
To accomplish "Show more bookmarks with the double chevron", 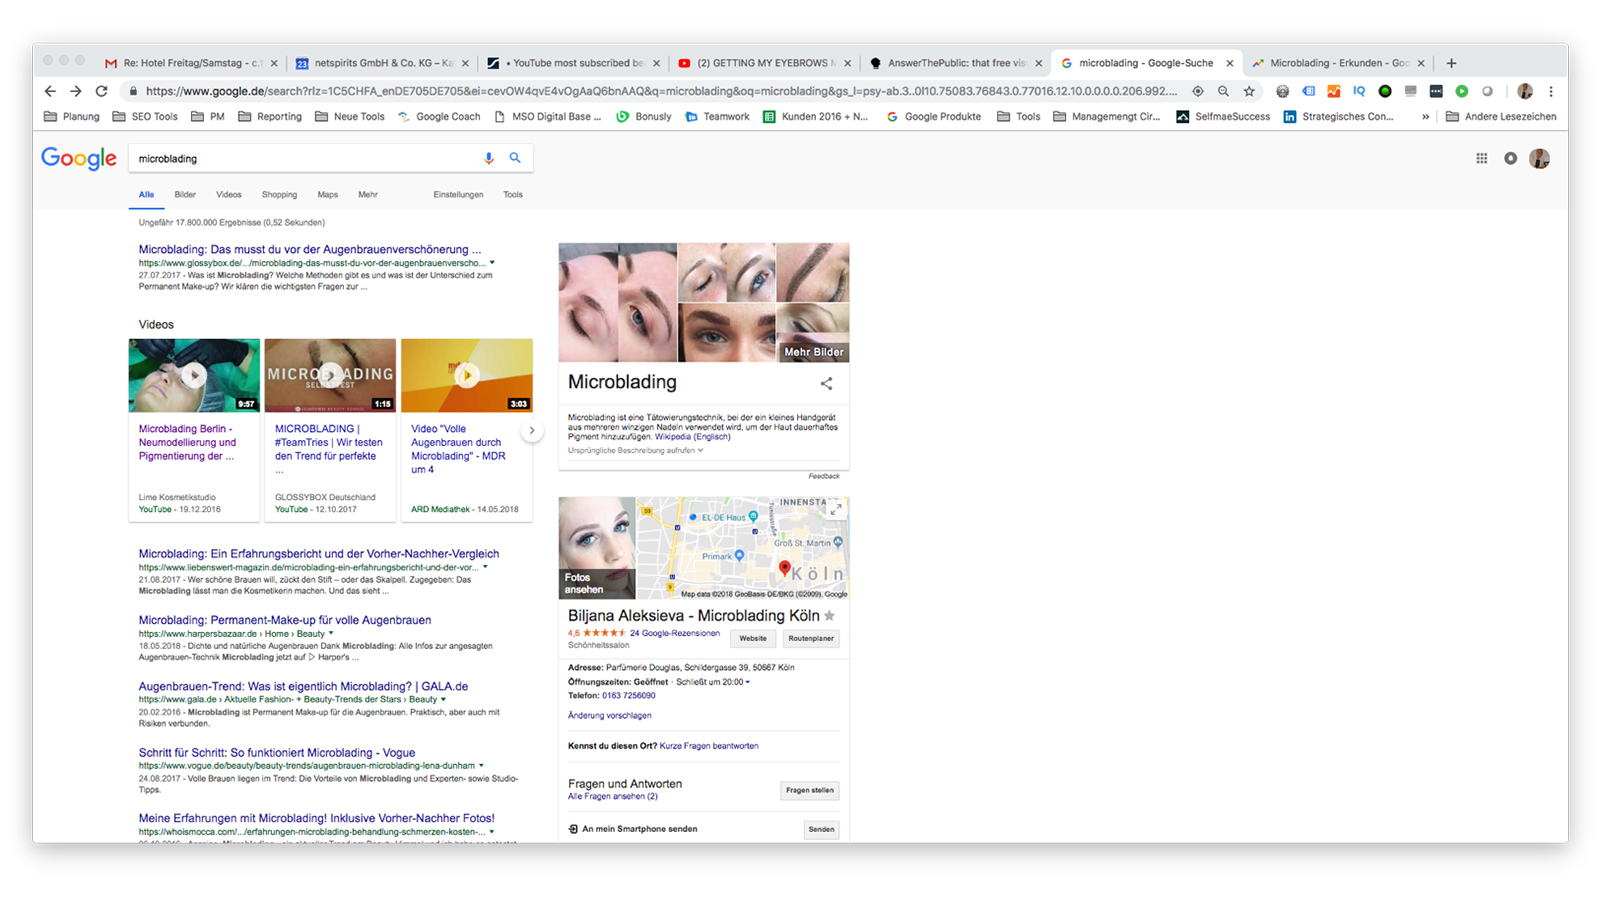I will click(x=1425, y=117).
